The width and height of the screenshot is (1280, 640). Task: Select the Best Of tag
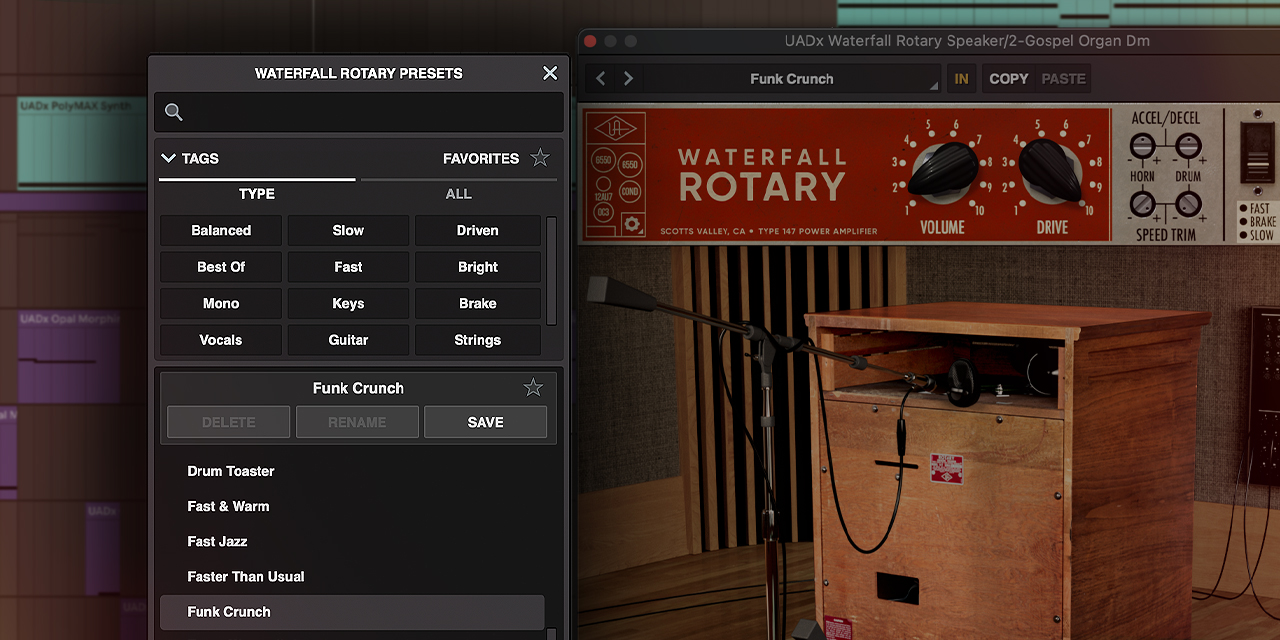pyautogui.click(x=221, y=267)
